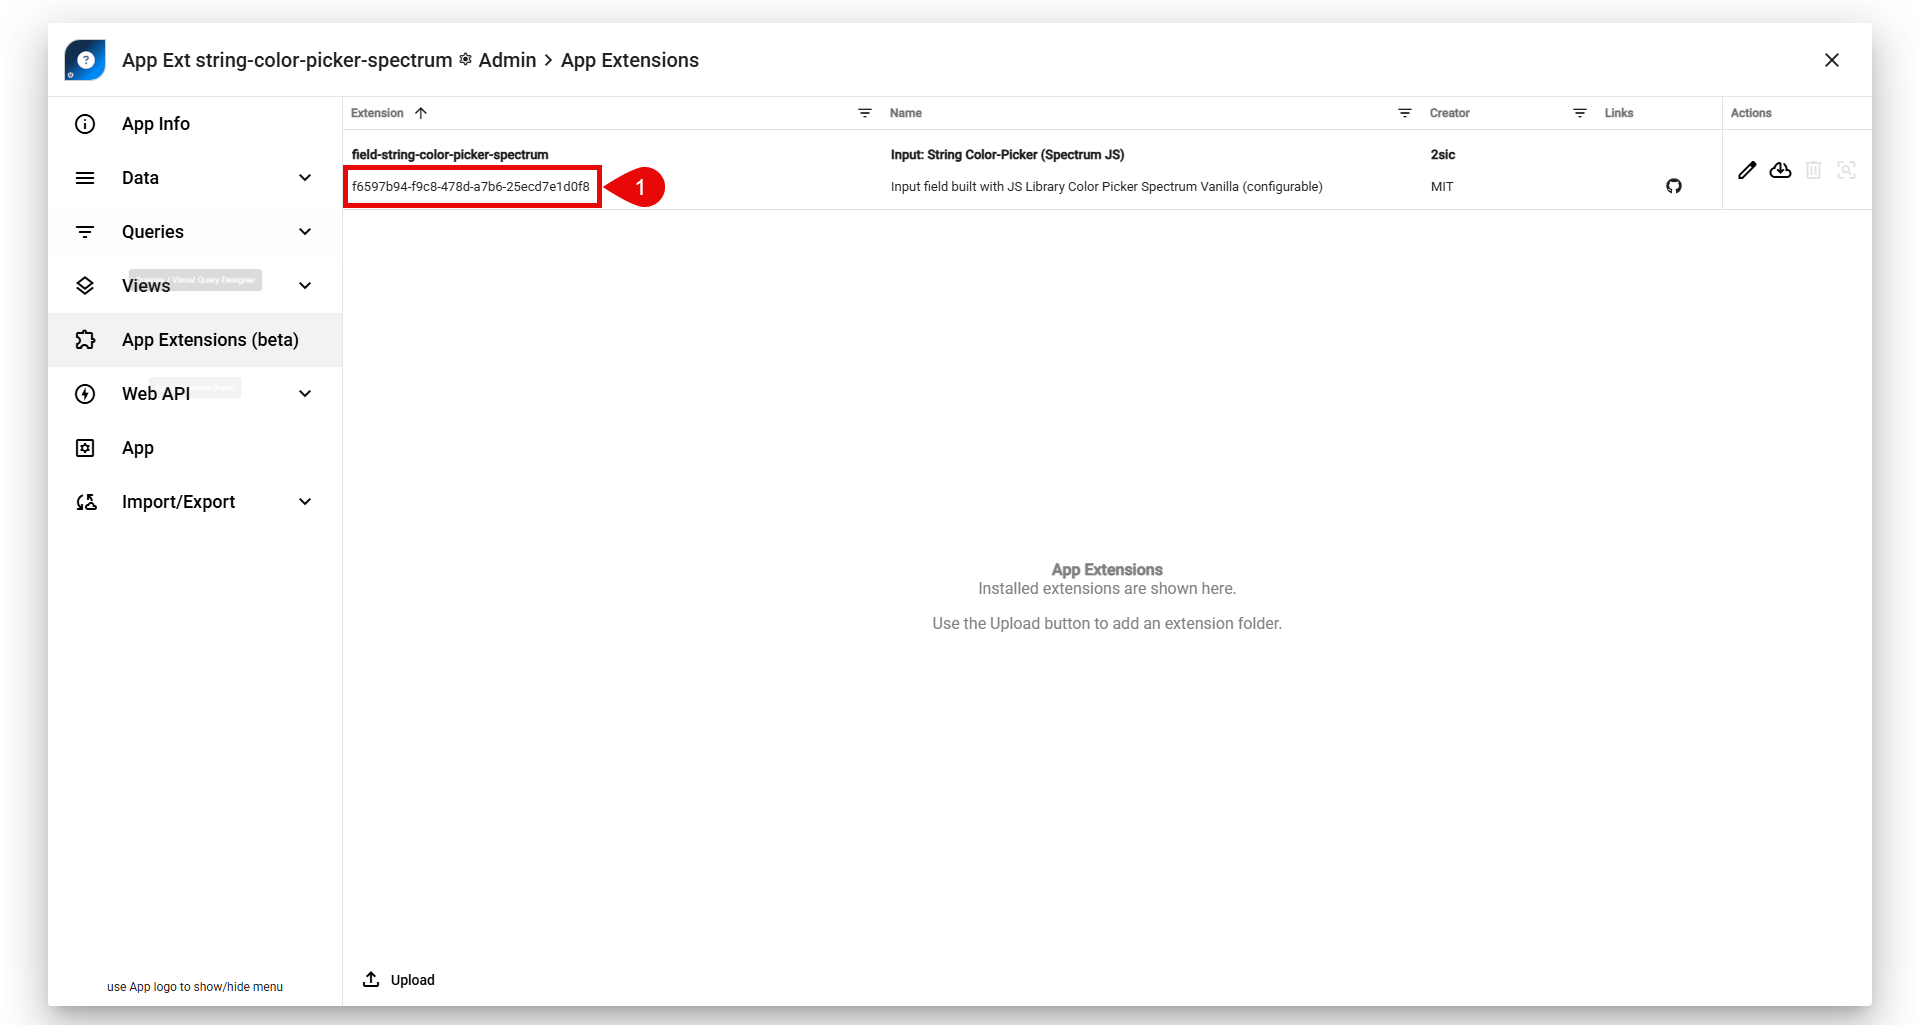The height and width of the screenshot is (1025, 1918).
Task: Expand the Data menu chevron
Action: (305, 178)
